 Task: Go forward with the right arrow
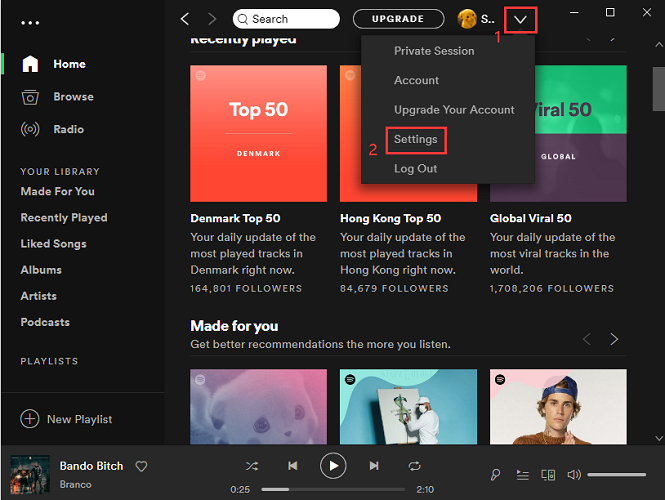(x=212, y=19)
